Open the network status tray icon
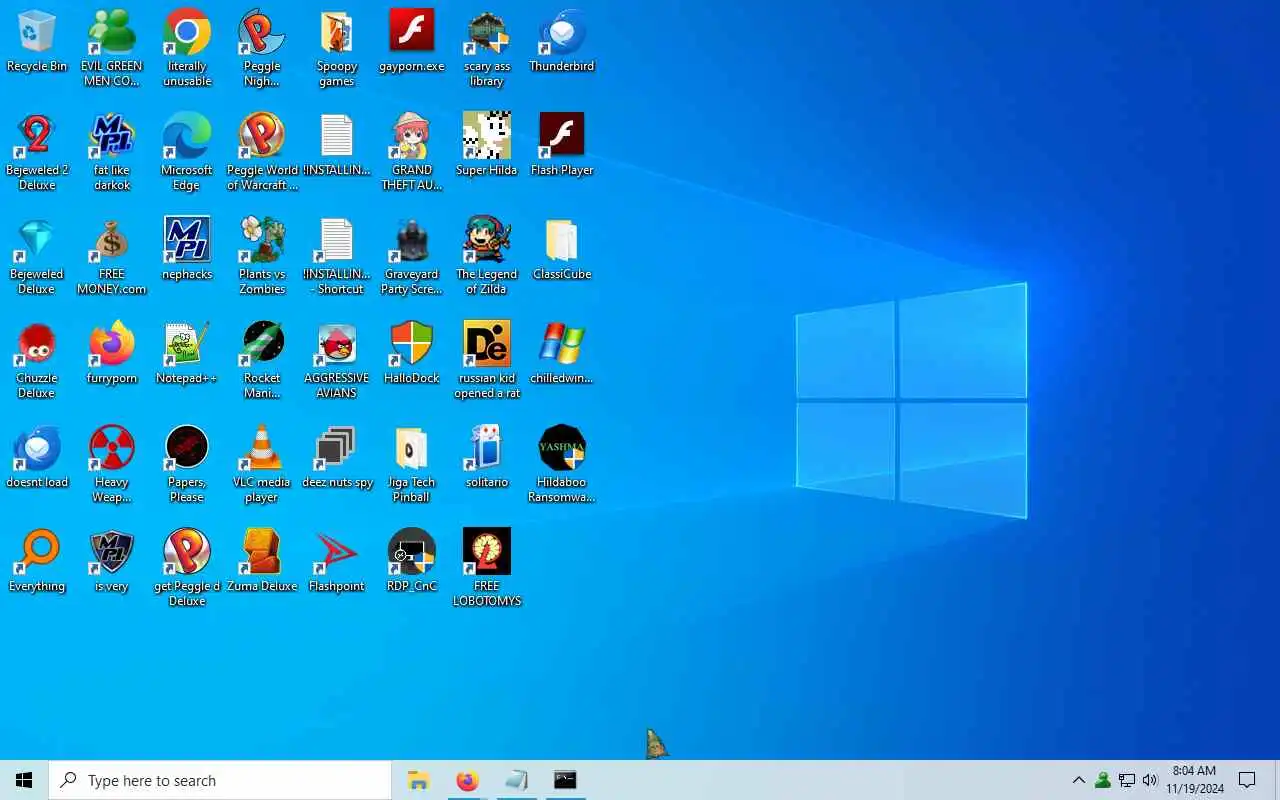 tap(1127, 780)
